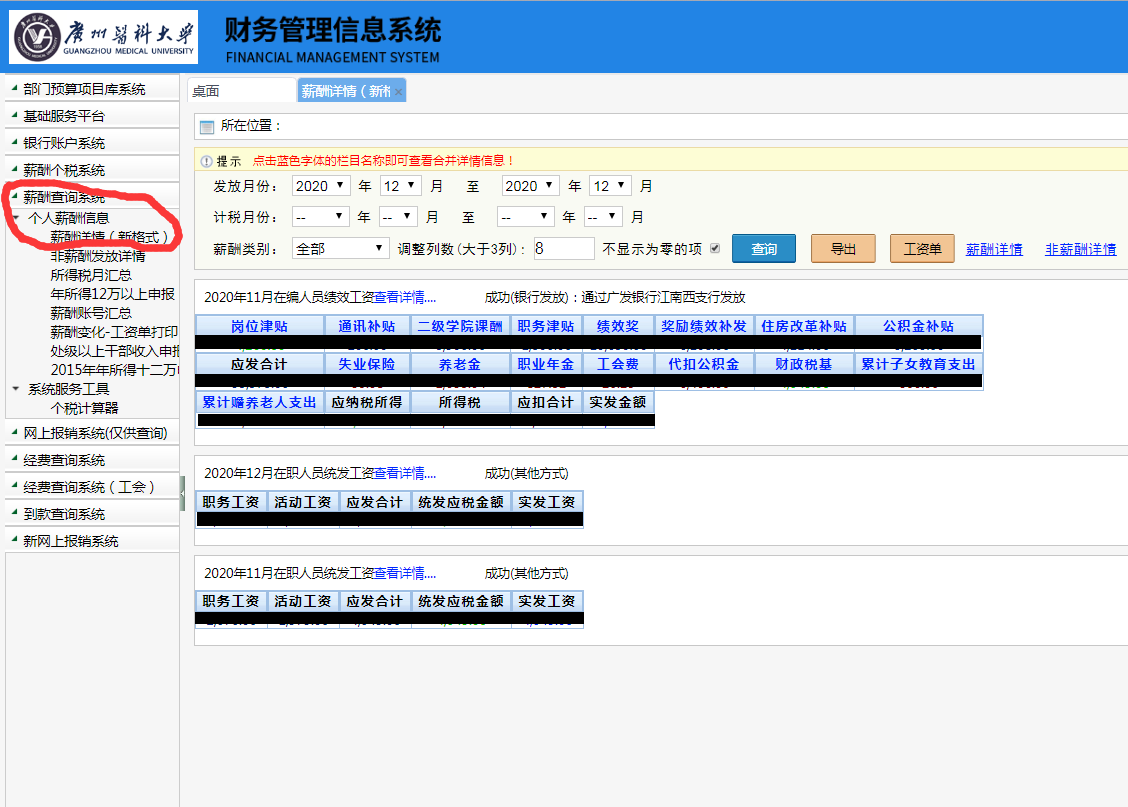Open the 计税月份 start month dropdown

[x=398, y=217]
